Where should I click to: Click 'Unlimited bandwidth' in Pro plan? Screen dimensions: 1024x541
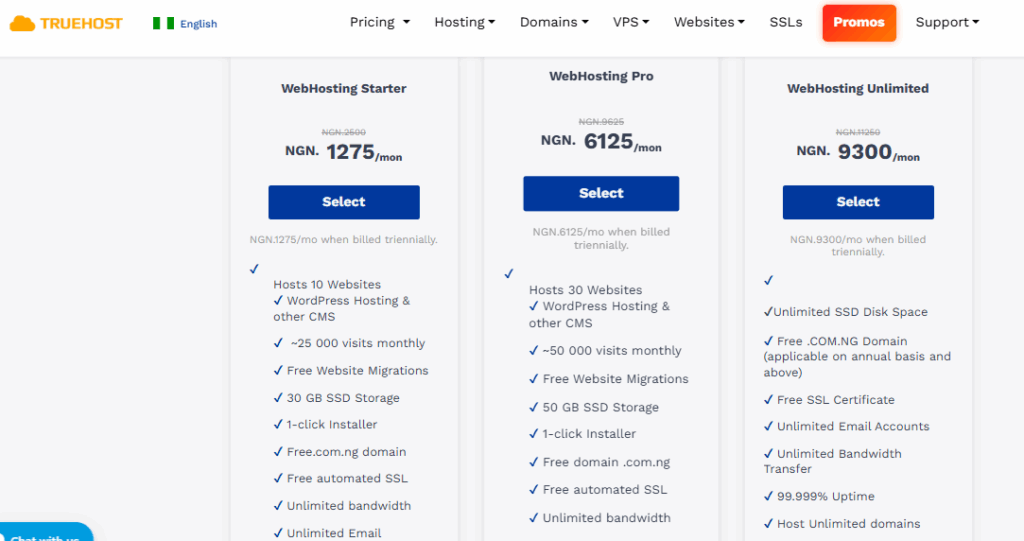(606, 517)
